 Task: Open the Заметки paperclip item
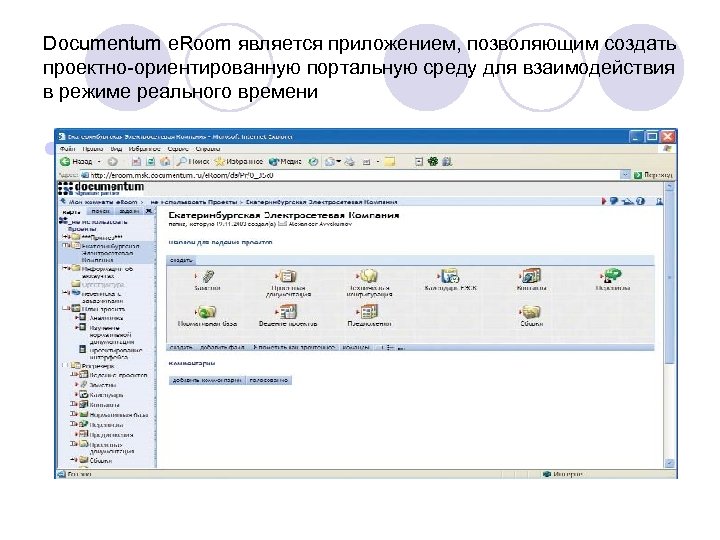(208, 276)
